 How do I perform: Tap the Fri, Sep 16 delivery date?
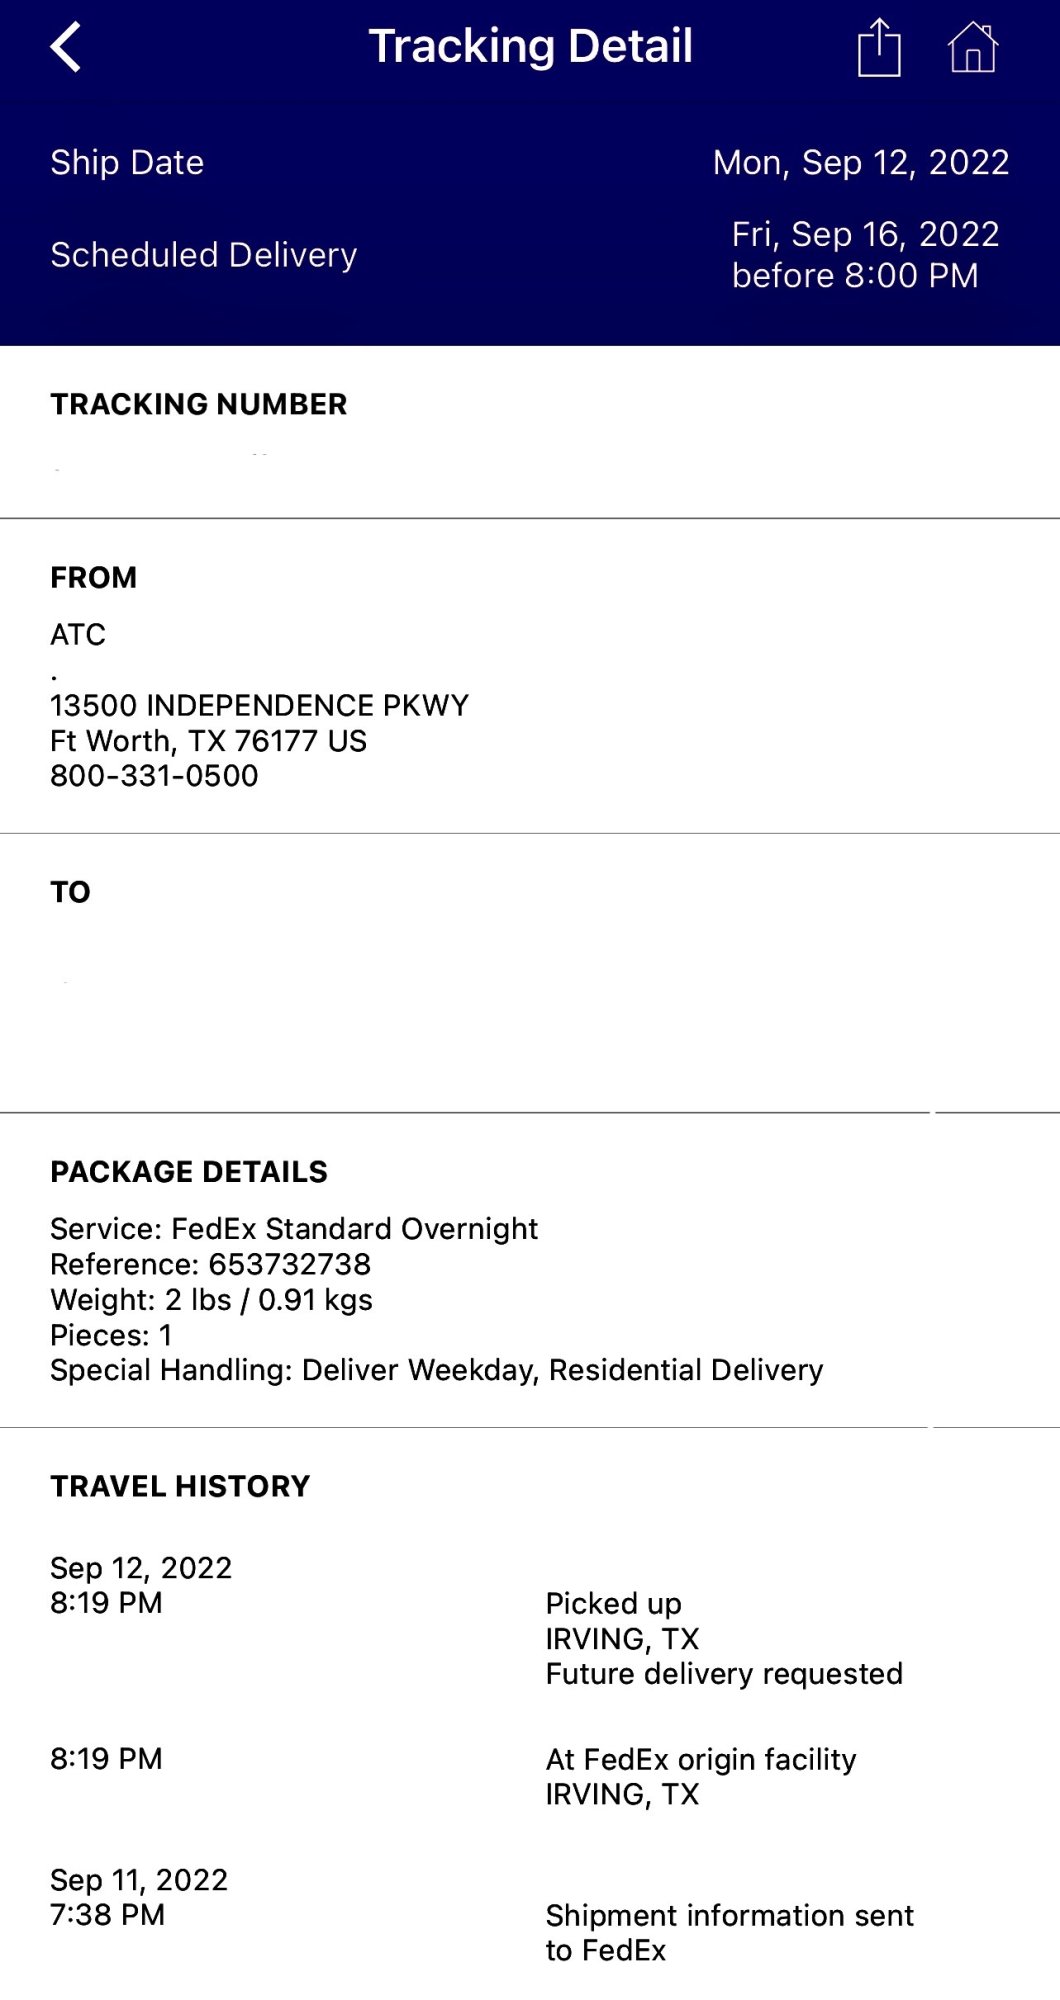pos(864,235)
